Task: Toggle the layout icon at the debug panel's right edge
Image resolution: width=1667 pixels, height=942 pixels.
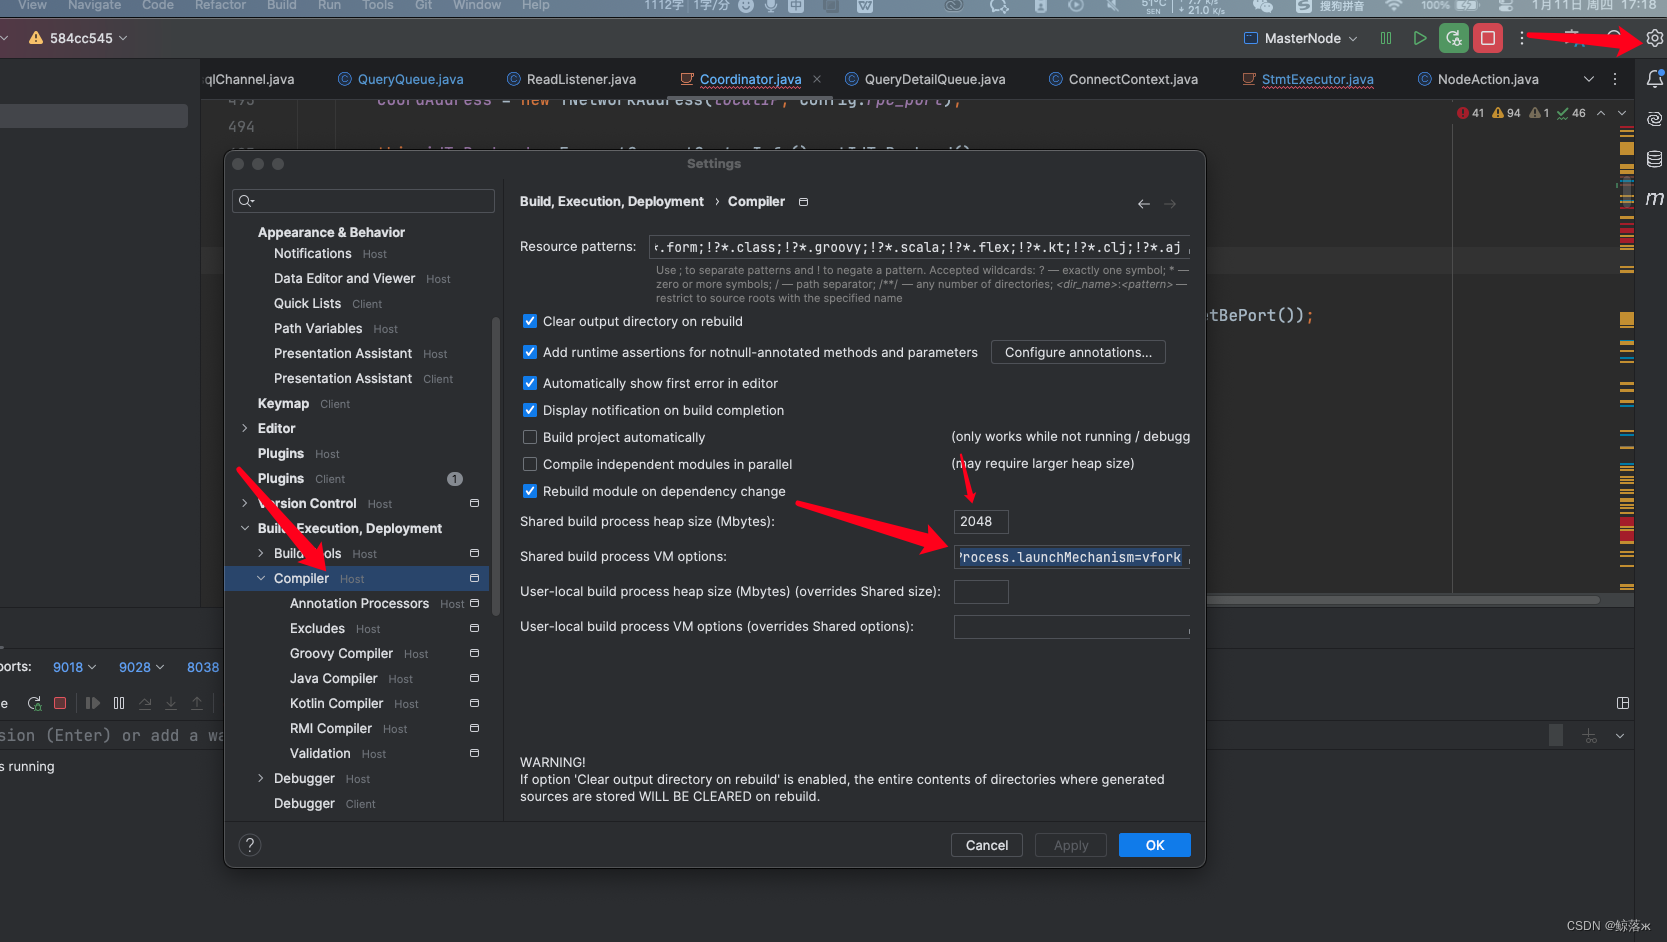Action: tap(1623, 703)
